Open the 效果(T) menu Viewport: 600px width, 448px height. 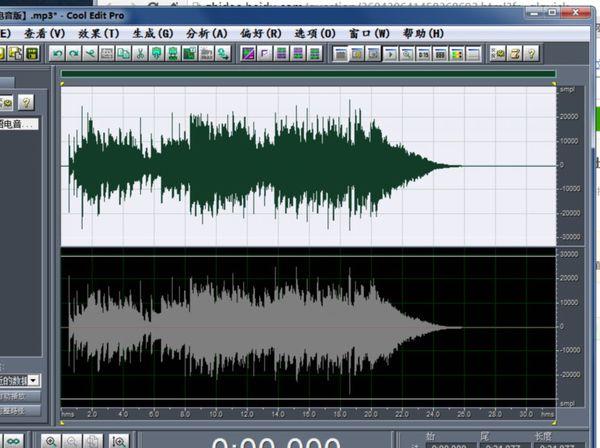(99, 34)
